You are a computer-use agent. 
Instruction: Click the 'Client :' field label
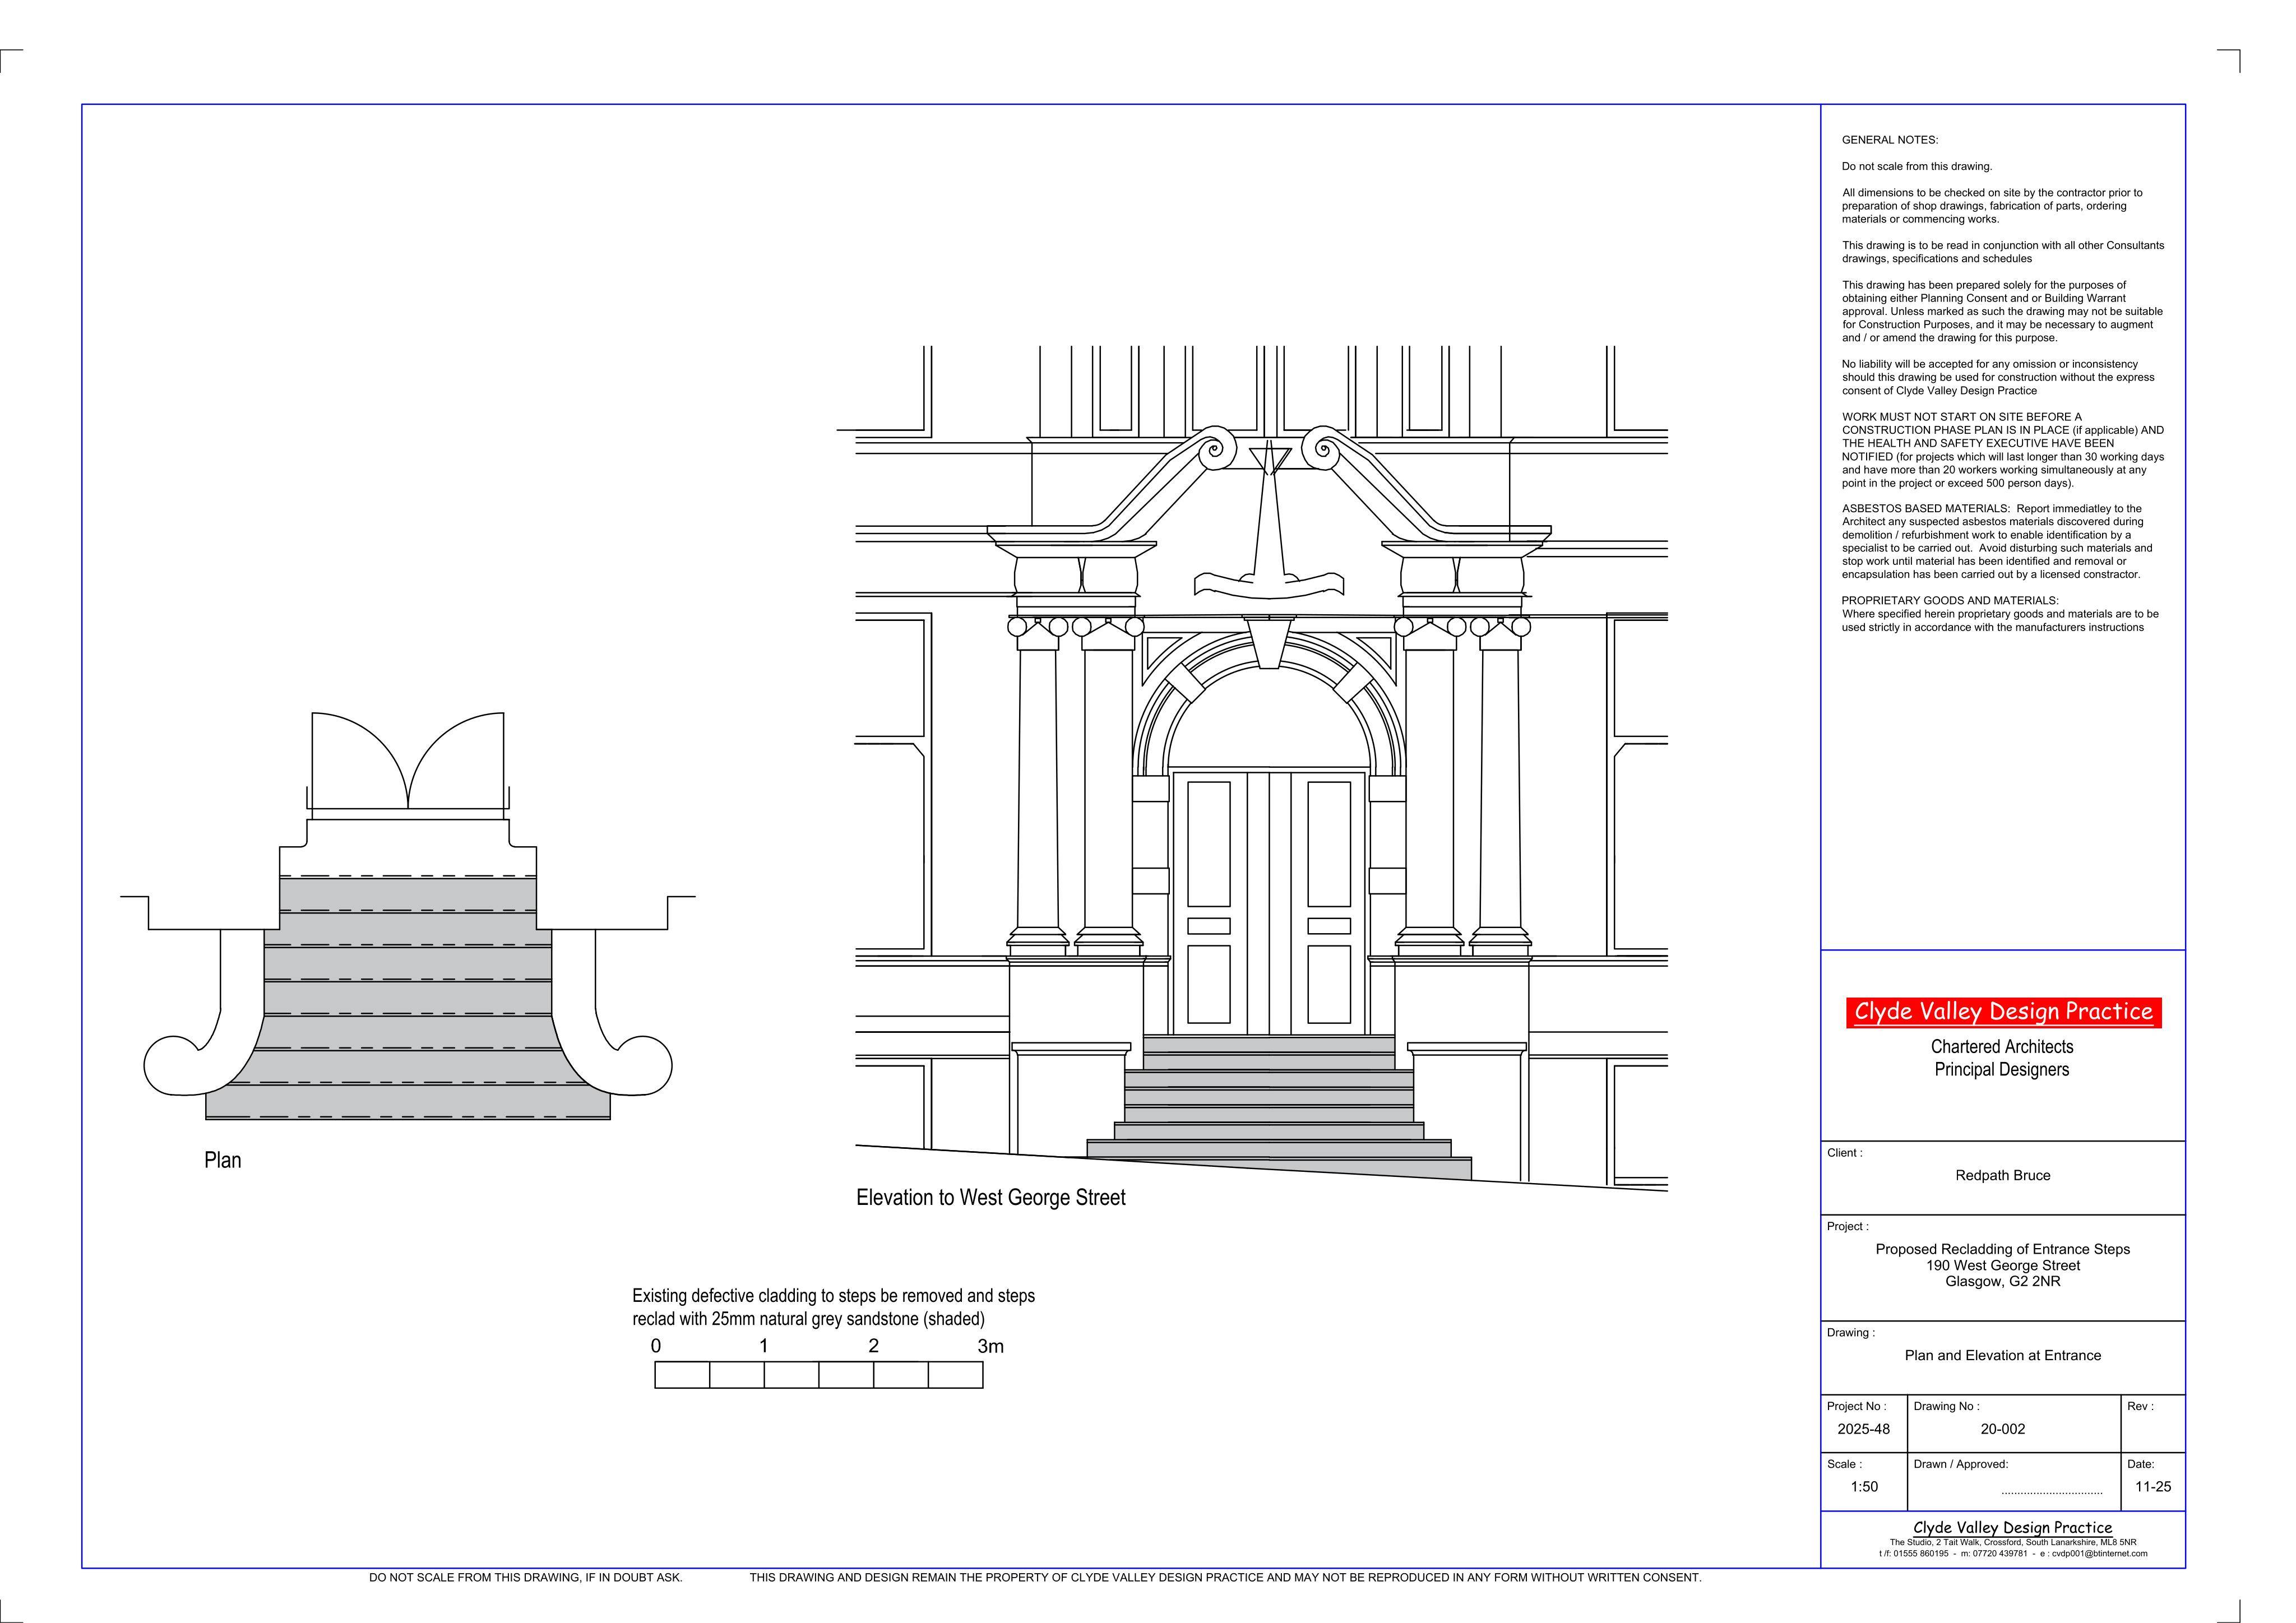coord(1845,1153)
